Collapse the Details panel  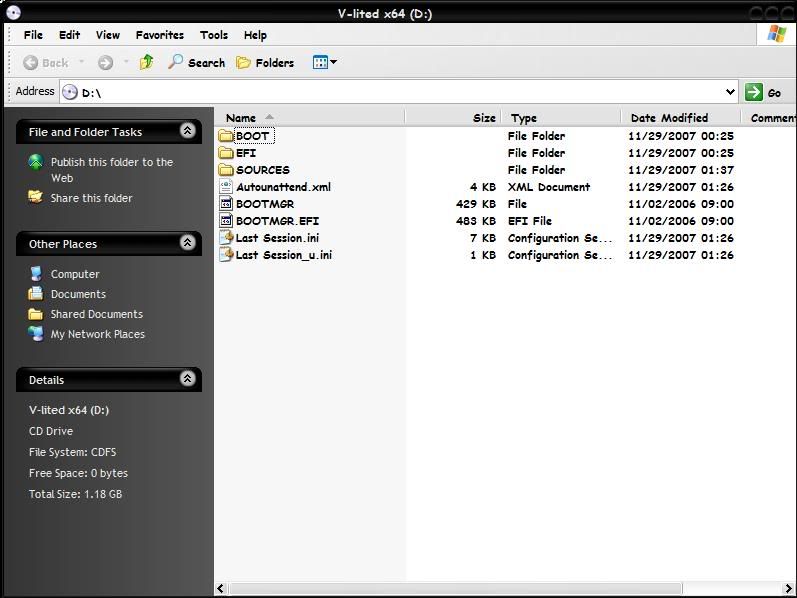[187, 379]
